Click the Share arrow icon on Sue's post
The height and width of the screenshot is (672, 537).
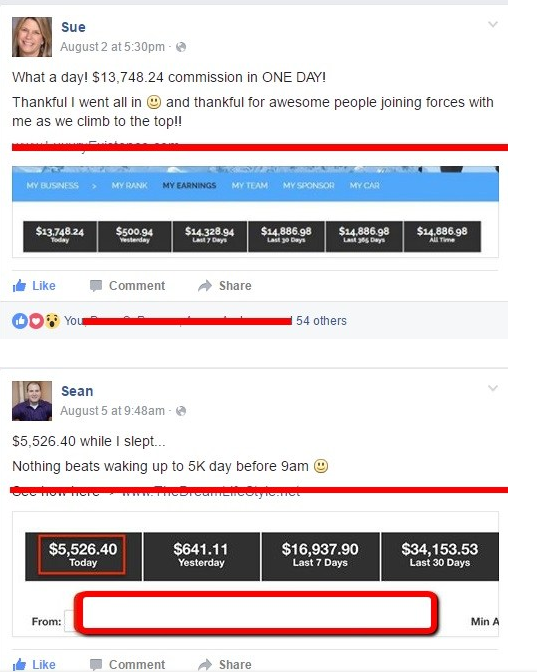[x=205, y=285]
